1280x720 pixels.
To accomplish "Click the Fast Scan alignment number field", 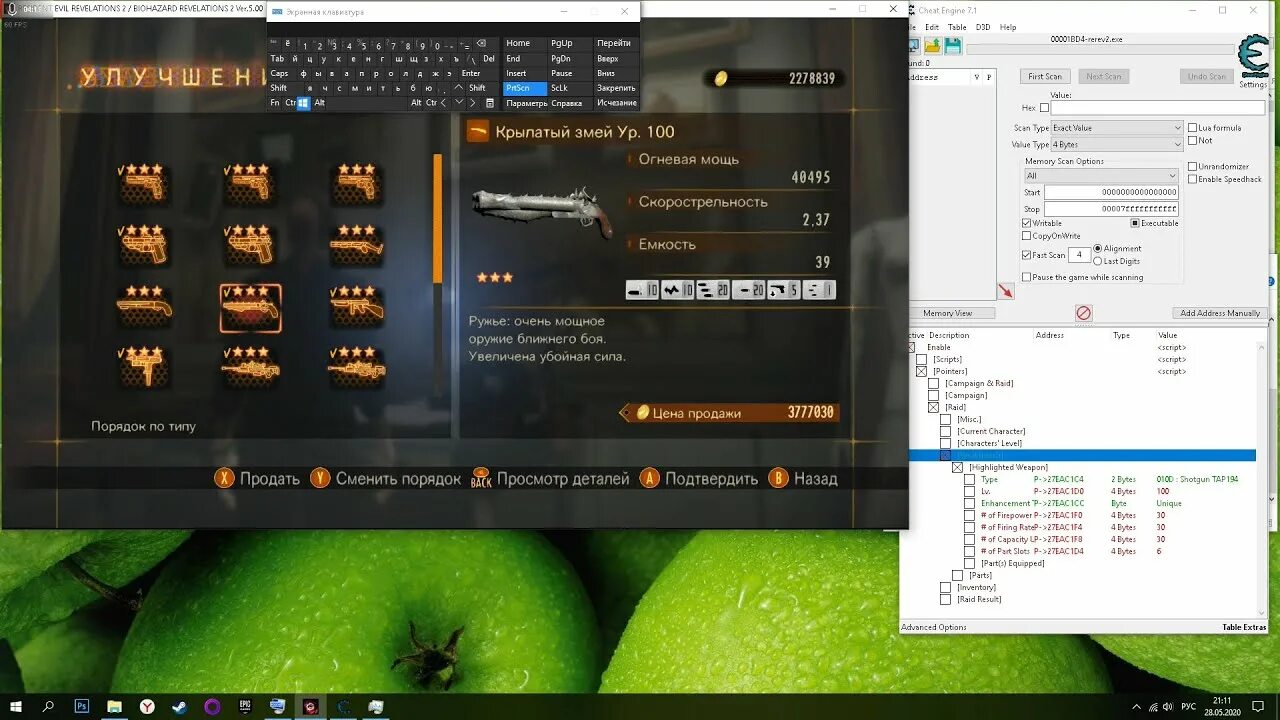I will coord(1079,255).
